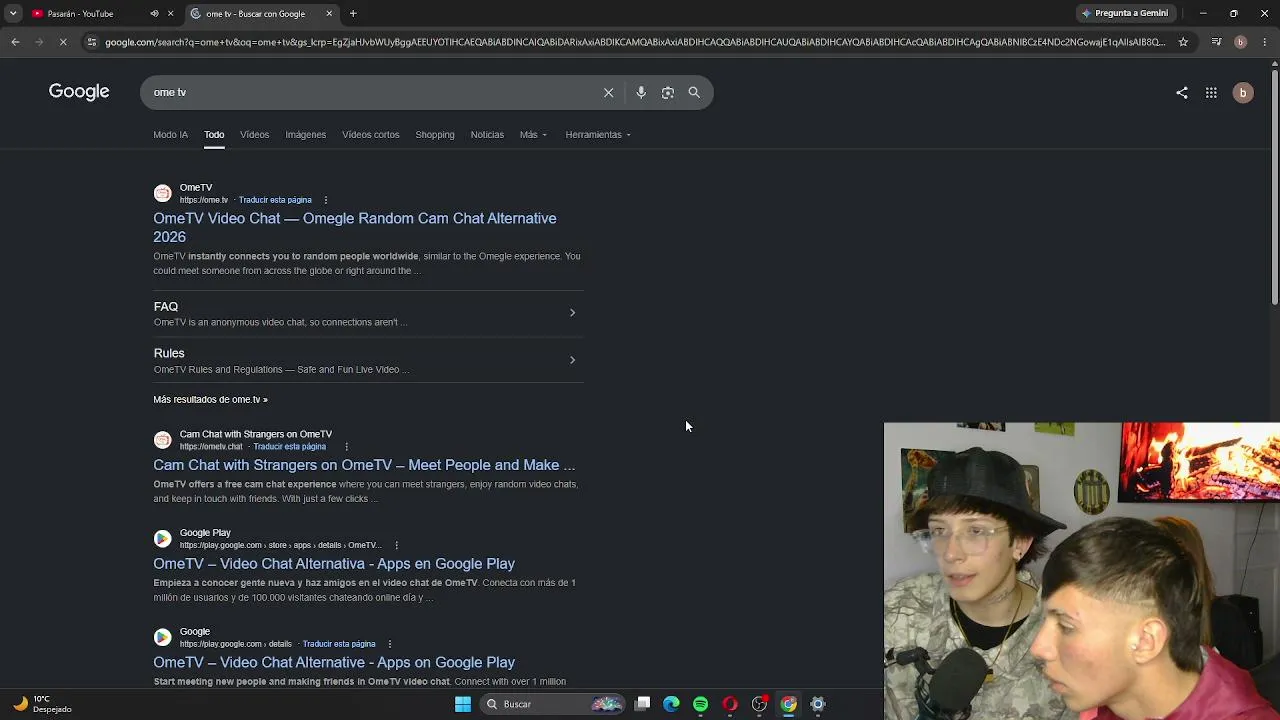
Task: Translate the ome.tv result page
Action: pyautogui.click(x=275, y=200)
